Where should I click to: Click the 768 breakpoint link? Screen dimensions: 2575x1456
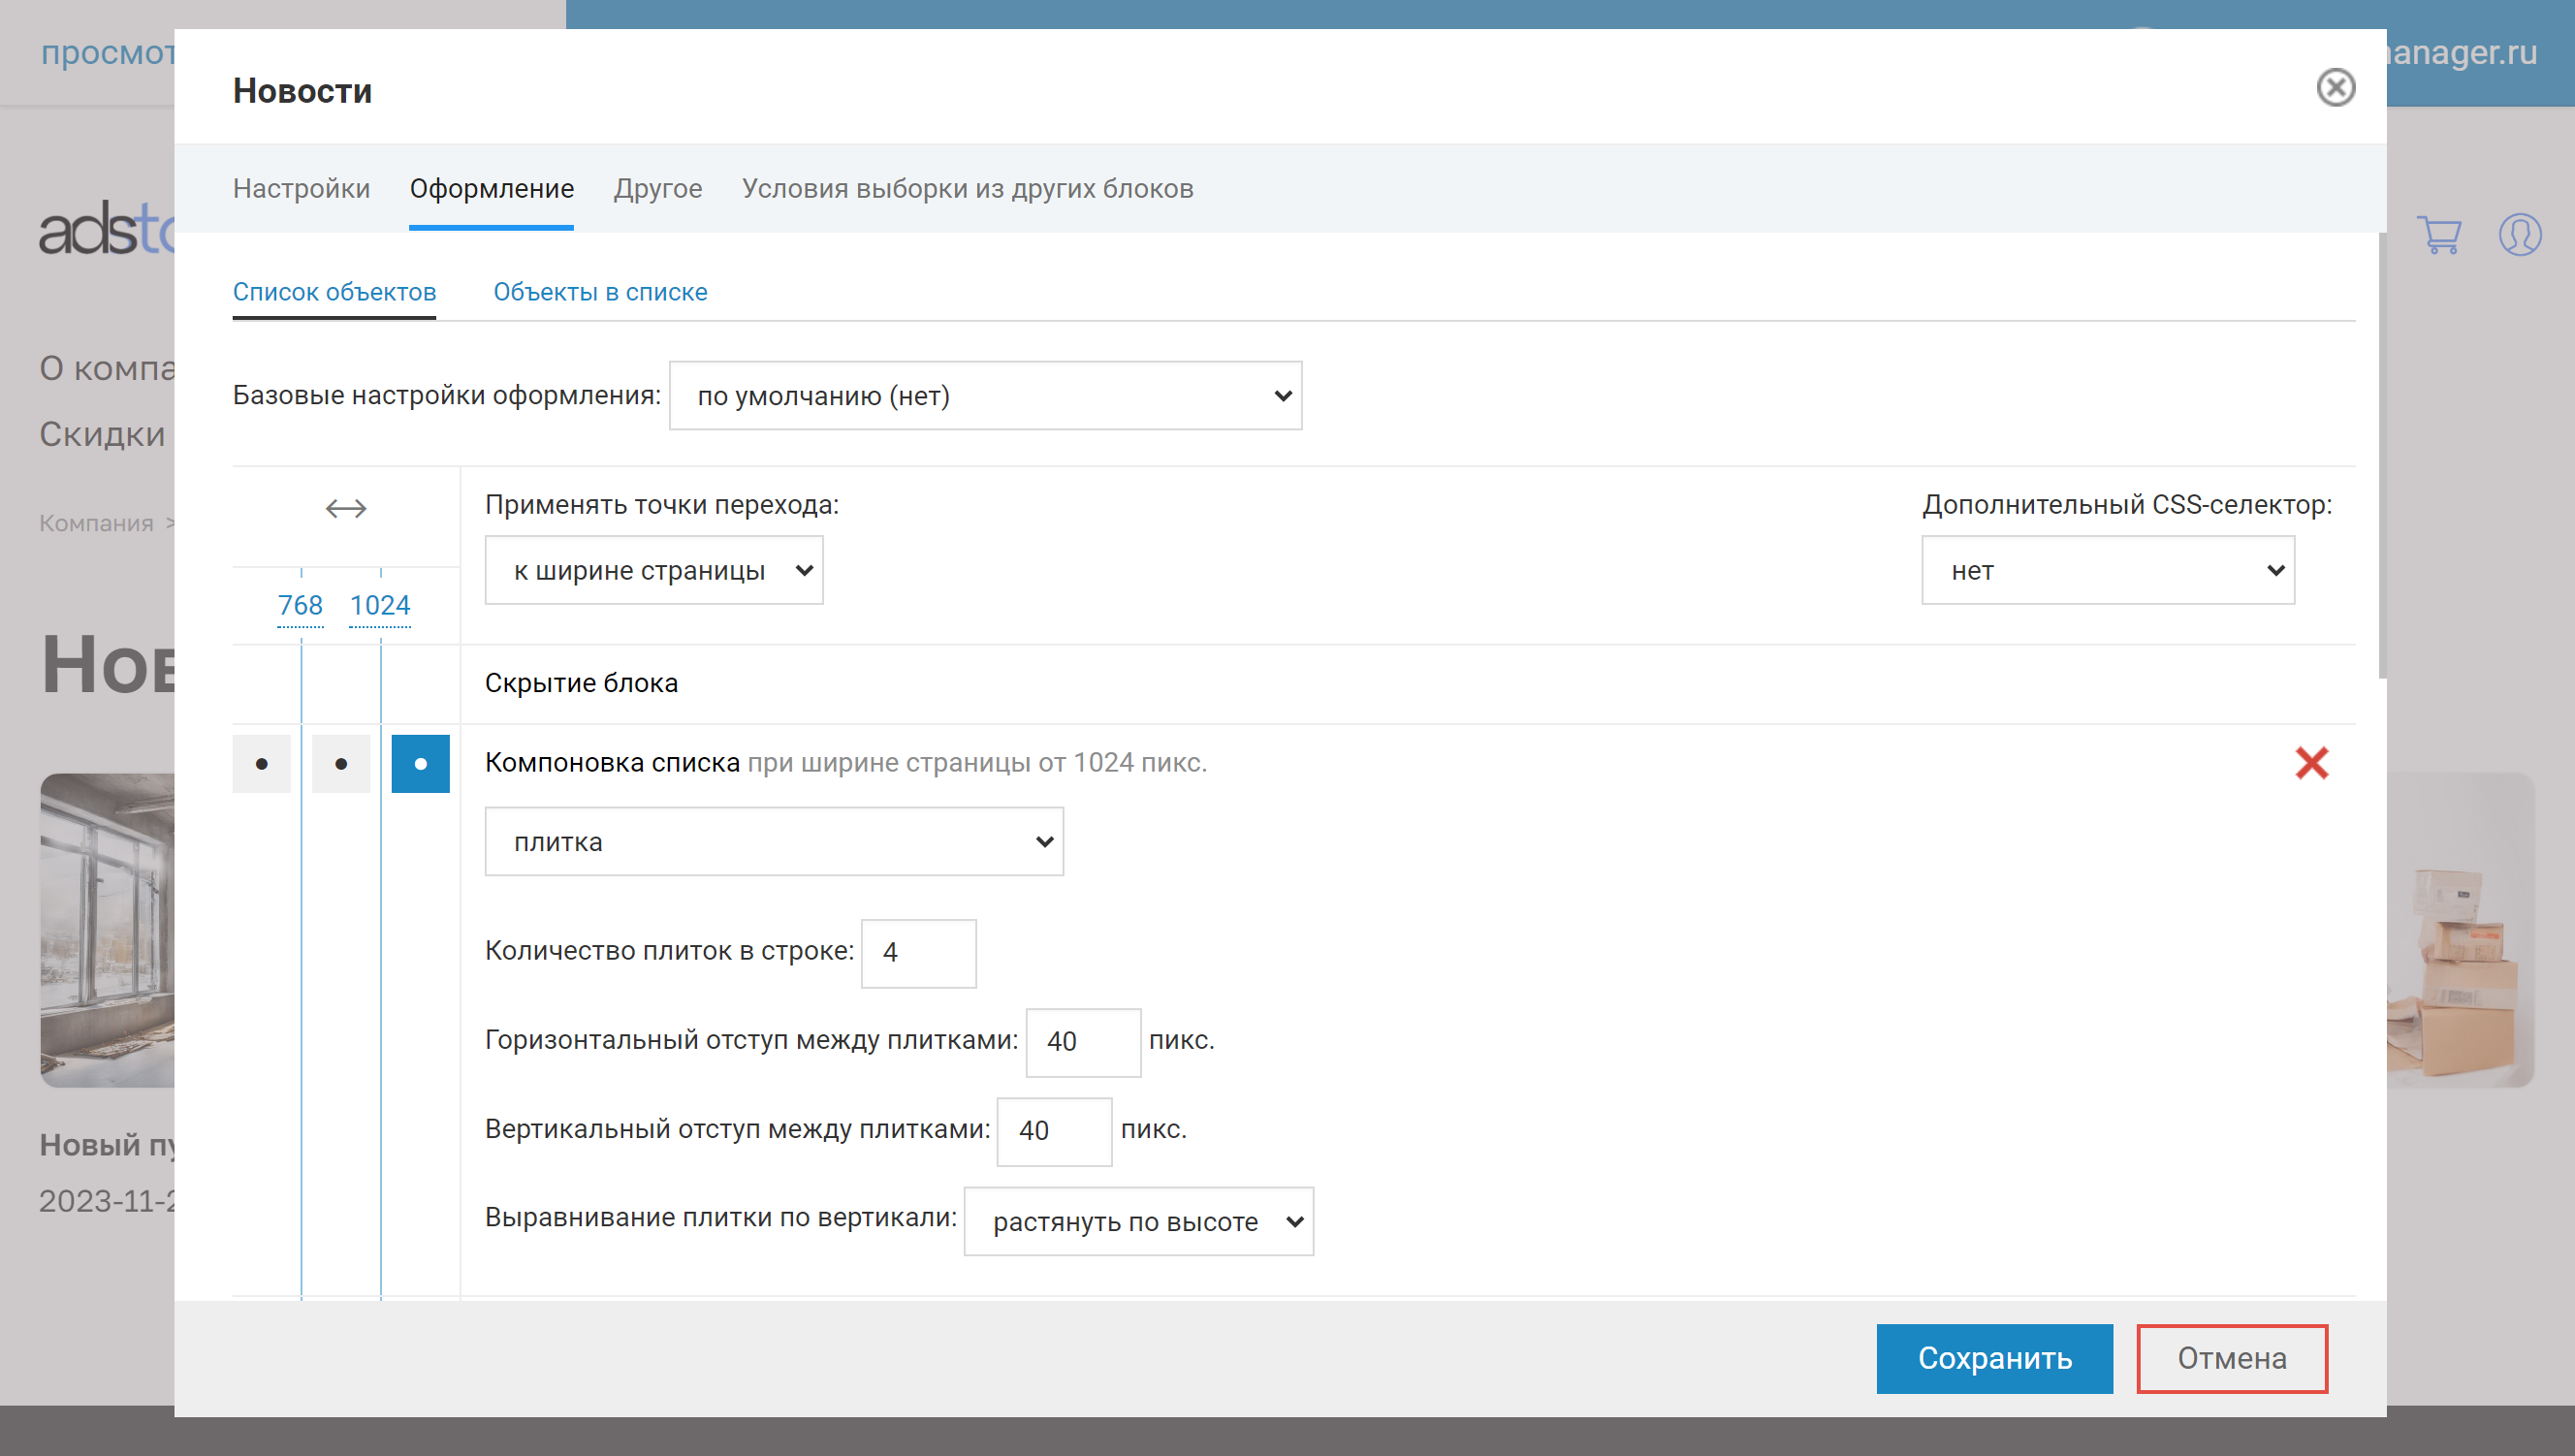300,605
